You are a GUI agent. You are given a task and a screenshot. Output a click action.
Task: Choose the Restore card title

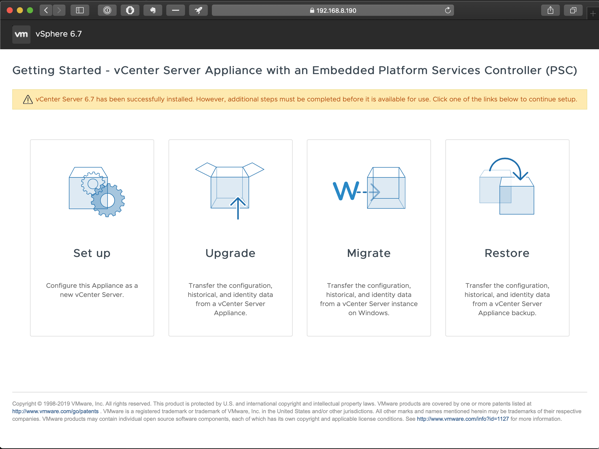(x=507, y=253)
